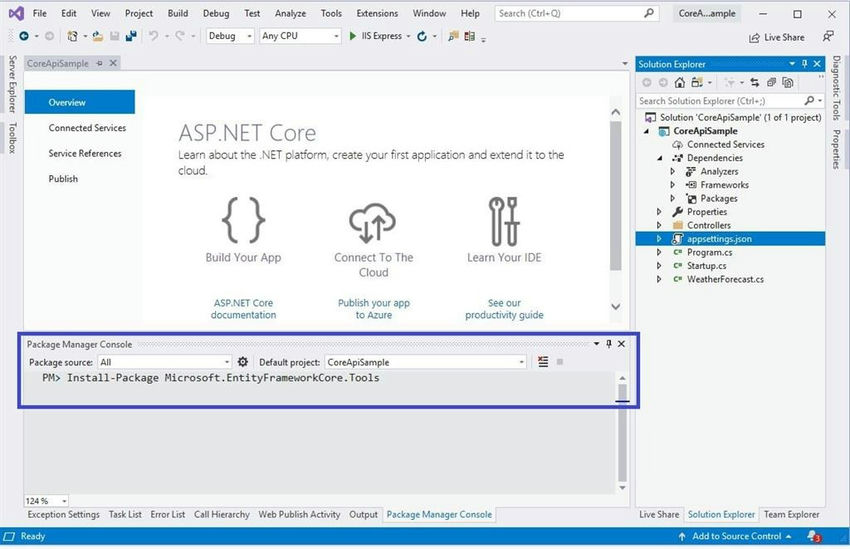The image size is (850, 549).
Task: Toggle auto-hide pin on Solution Explorer
Action: [x=804, y=64]
